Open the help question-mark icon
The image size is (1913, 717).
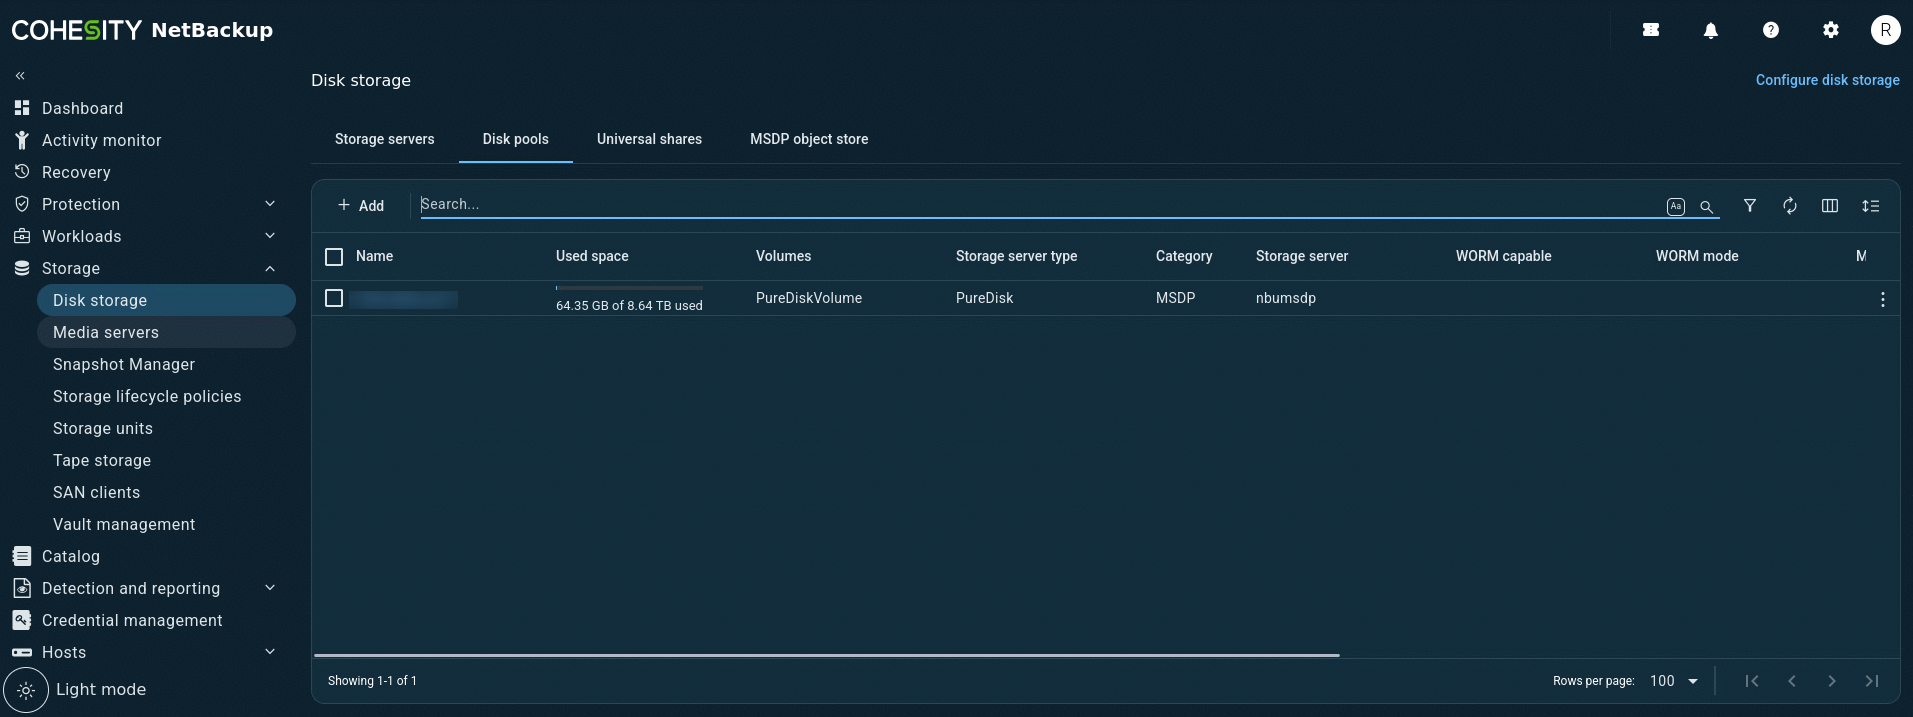[x=1771, y=30]
